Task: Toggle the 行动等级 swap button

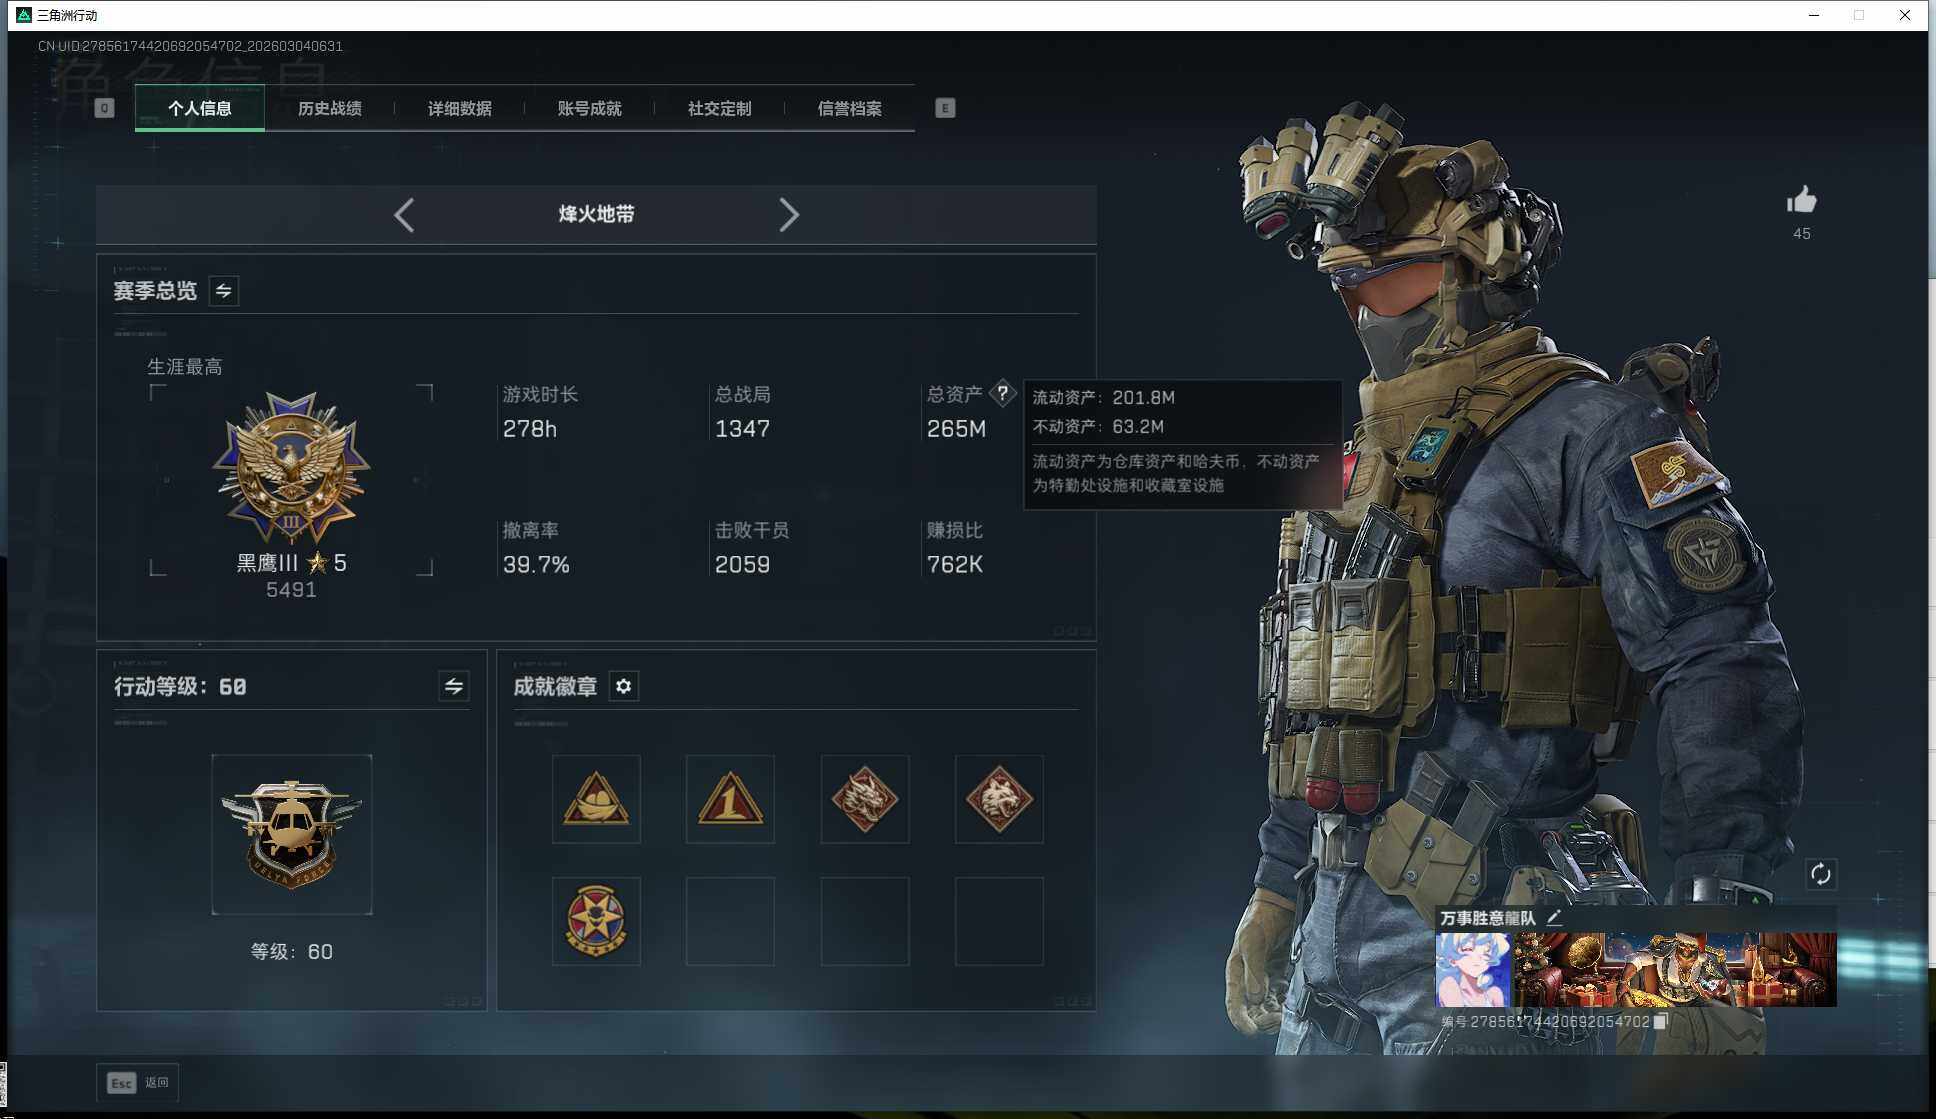Action: coord(453,686)
